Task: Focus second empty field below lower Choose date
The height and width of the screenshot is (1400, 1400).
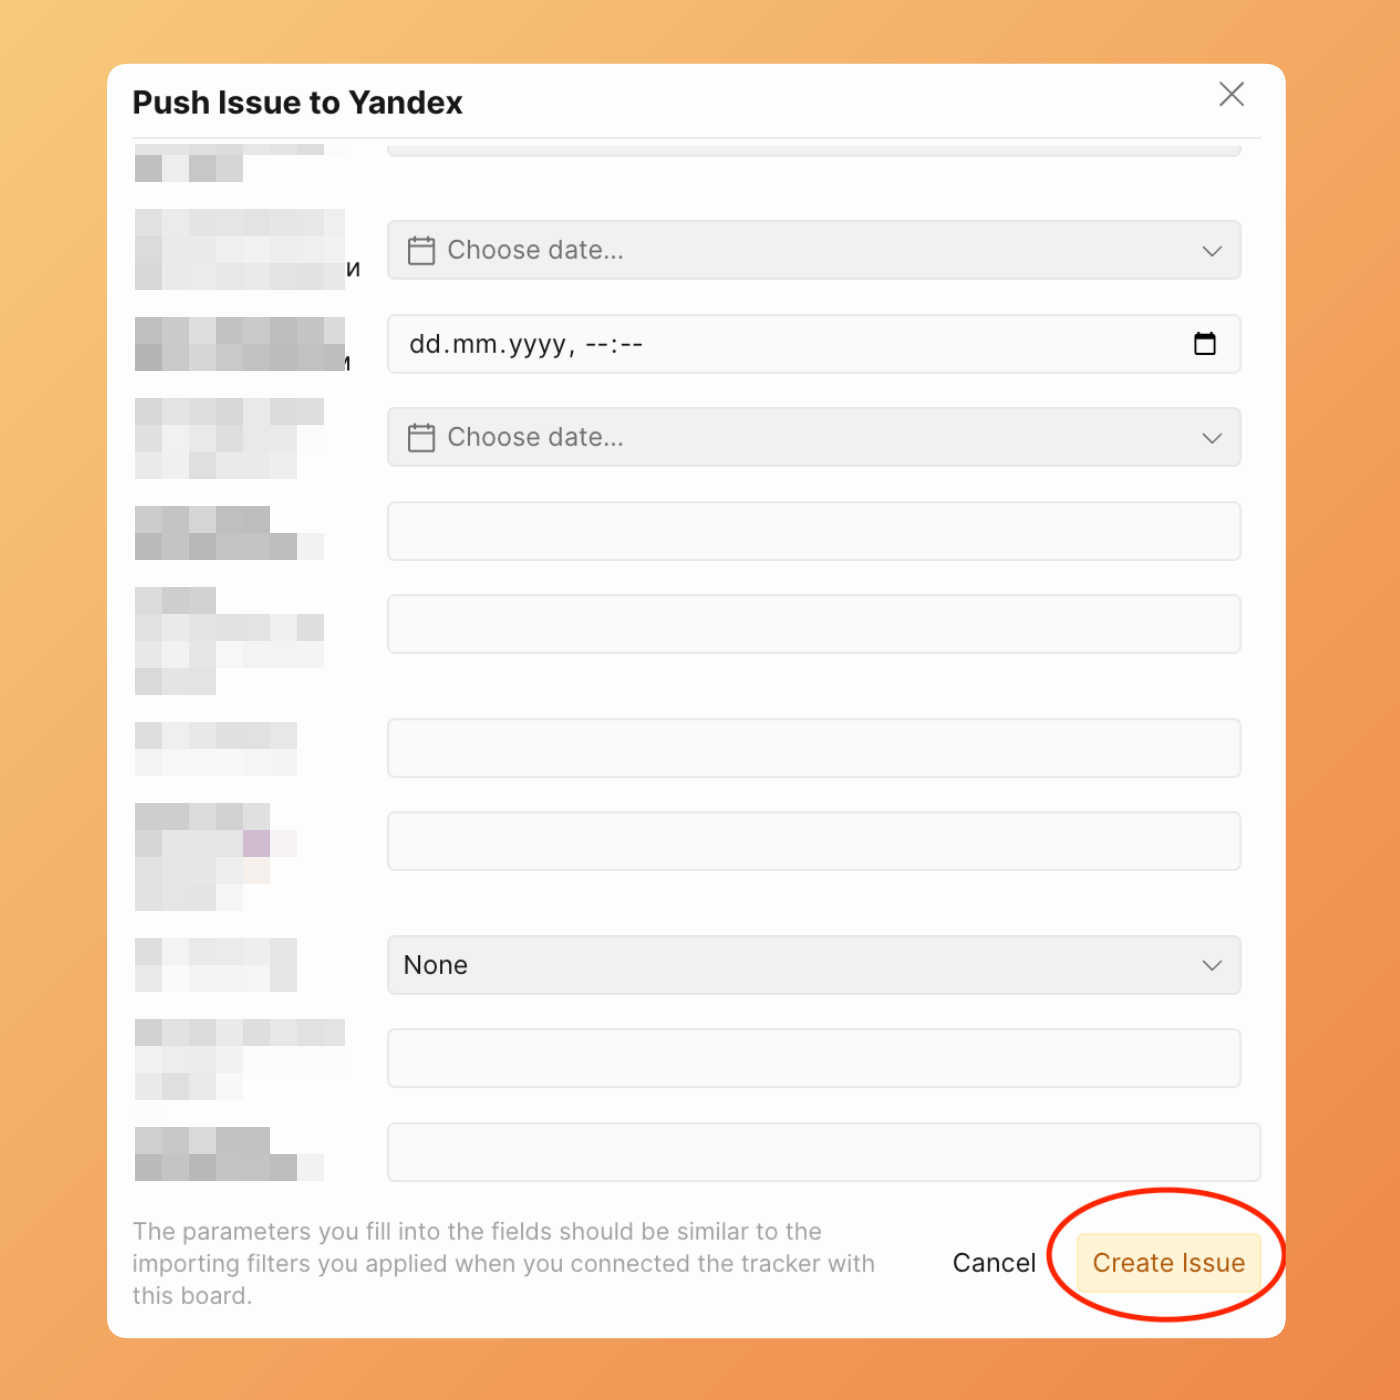Action: [813, 624]
